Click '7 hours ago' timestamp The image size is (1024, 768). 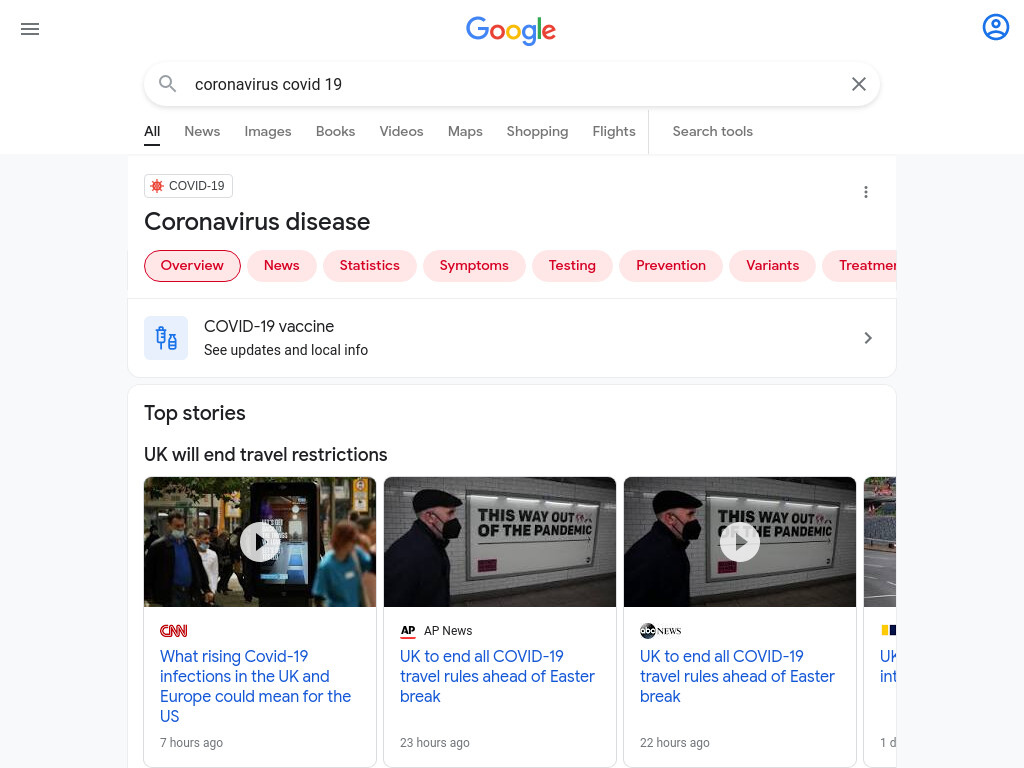(x=191, y=743)
